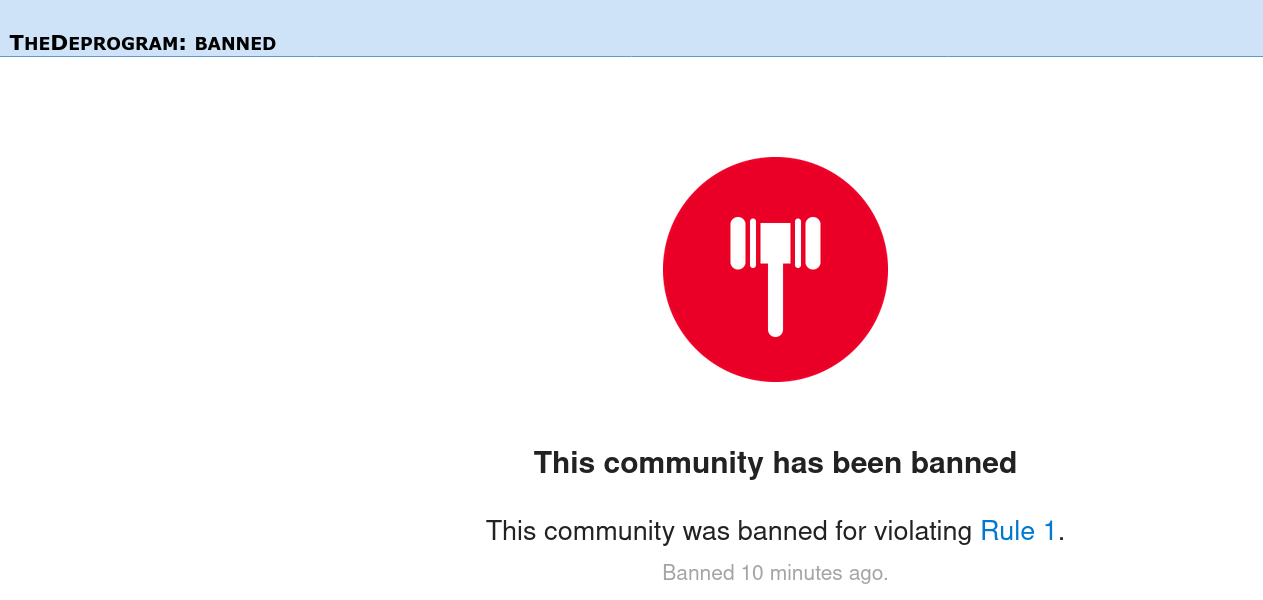The height and width of the screenshot is (600, 1263).
Task: Click "10 minutes ago" in the gray timestamp
Action: pos(812,573)
